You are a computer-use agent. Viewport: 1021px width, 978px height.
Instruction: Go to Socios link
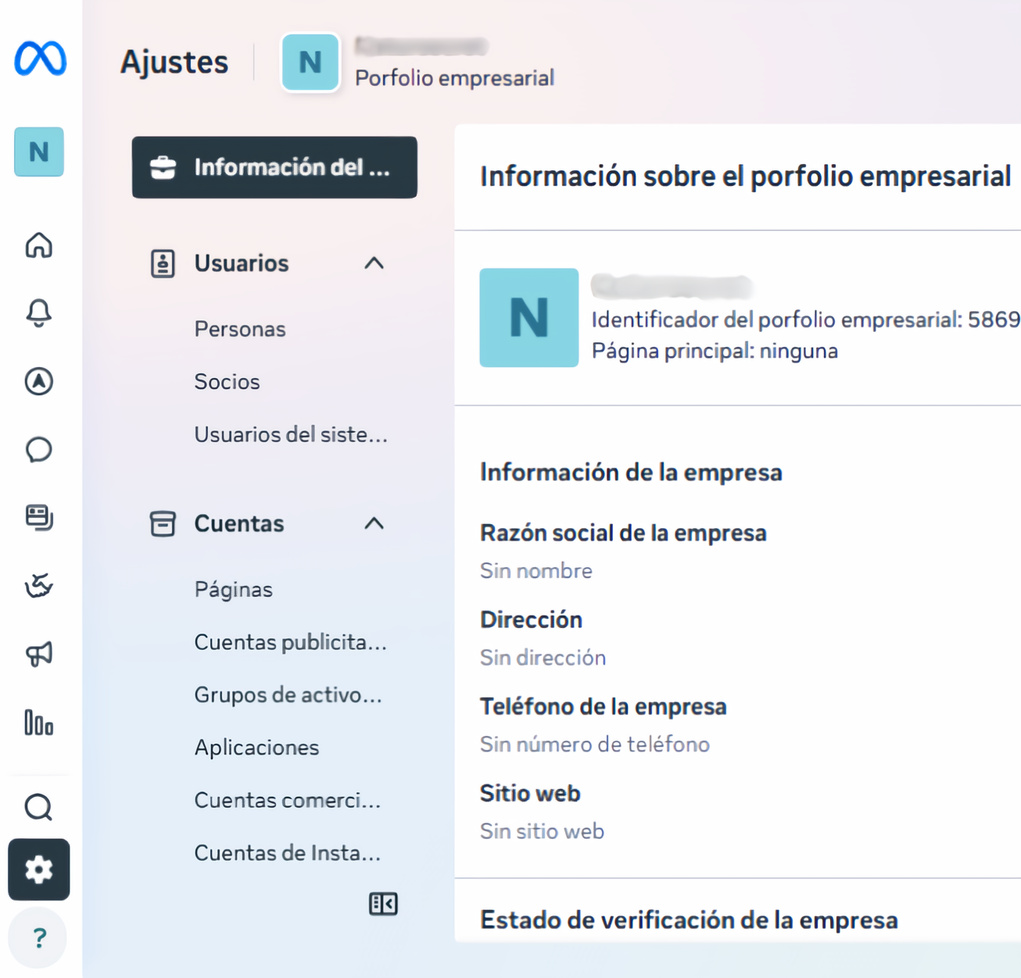coord(227,382)
